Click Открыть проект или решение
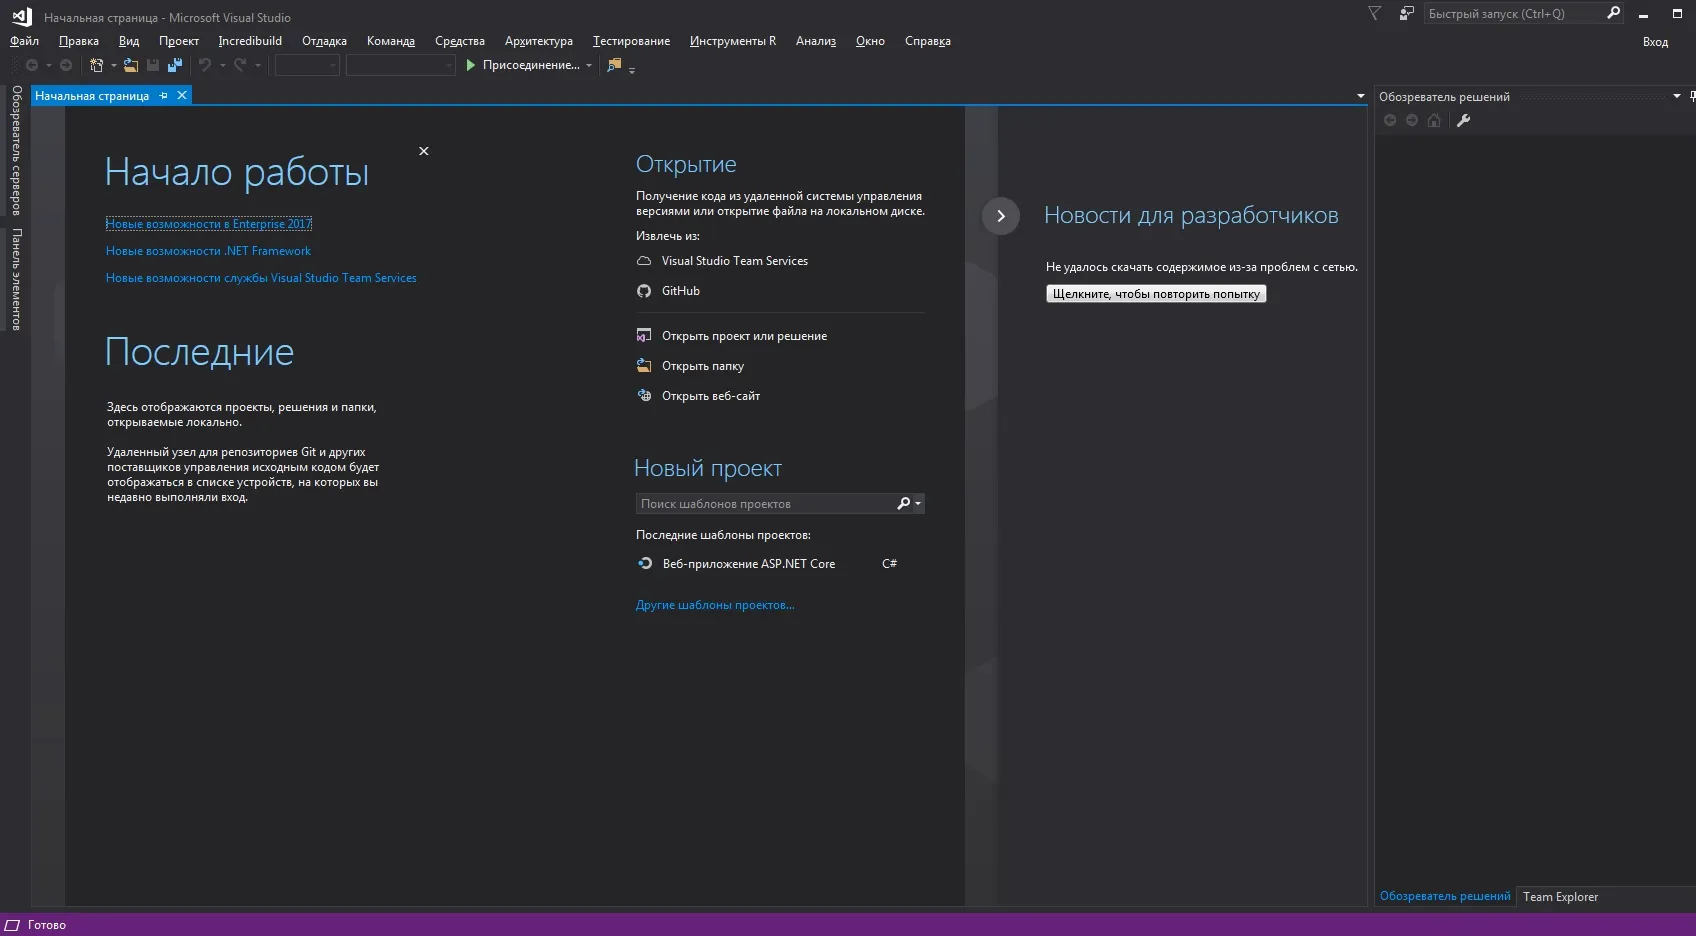This screenshot has height=936, width=1696. 744,336
